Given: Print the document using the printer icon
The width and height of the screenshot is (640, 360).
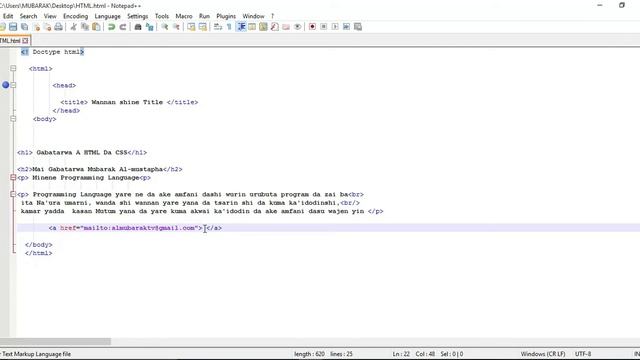Looking at the screenshot, I should coord(59,27).
